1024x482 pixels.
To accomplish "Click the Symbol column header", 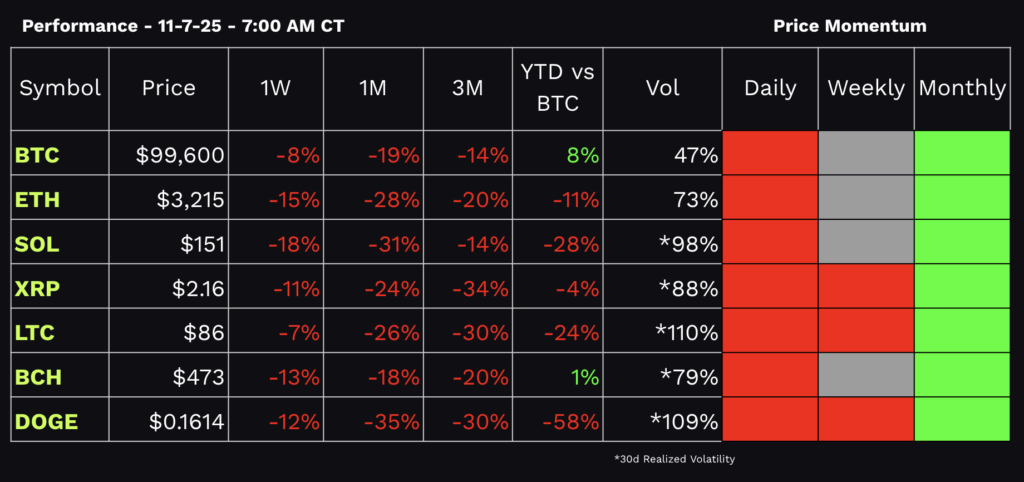I will [x=60, y=88].
